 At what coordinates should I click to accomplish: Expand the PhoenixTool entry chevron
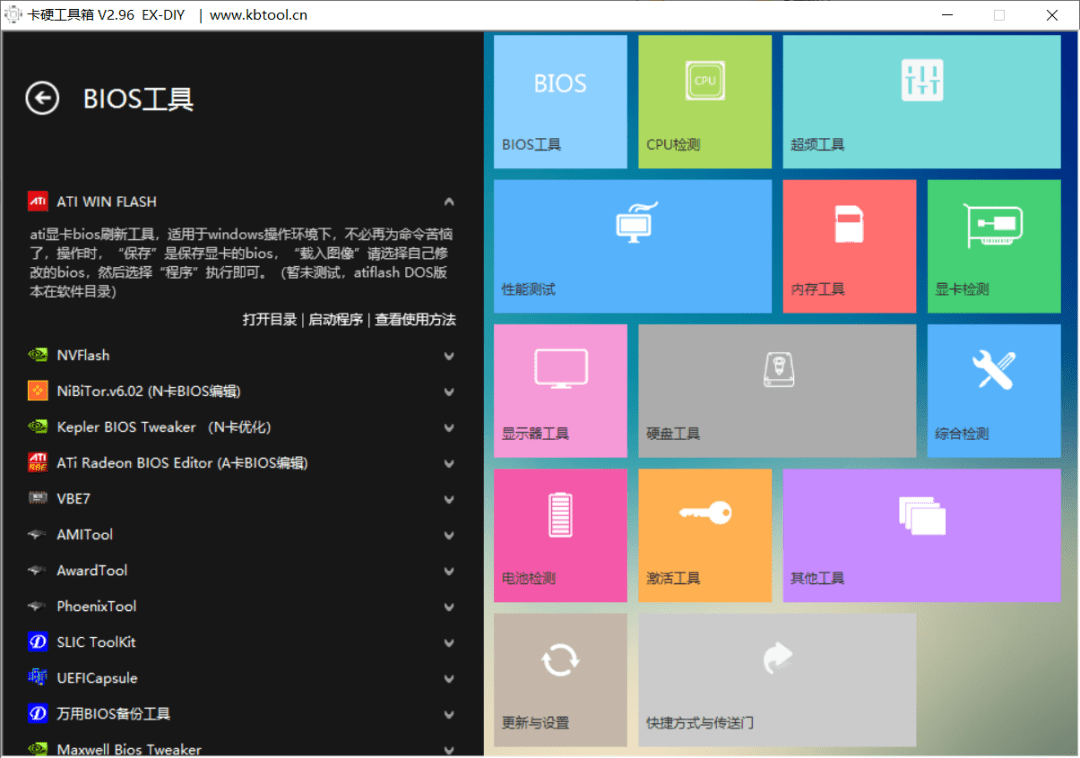(449, 607)
